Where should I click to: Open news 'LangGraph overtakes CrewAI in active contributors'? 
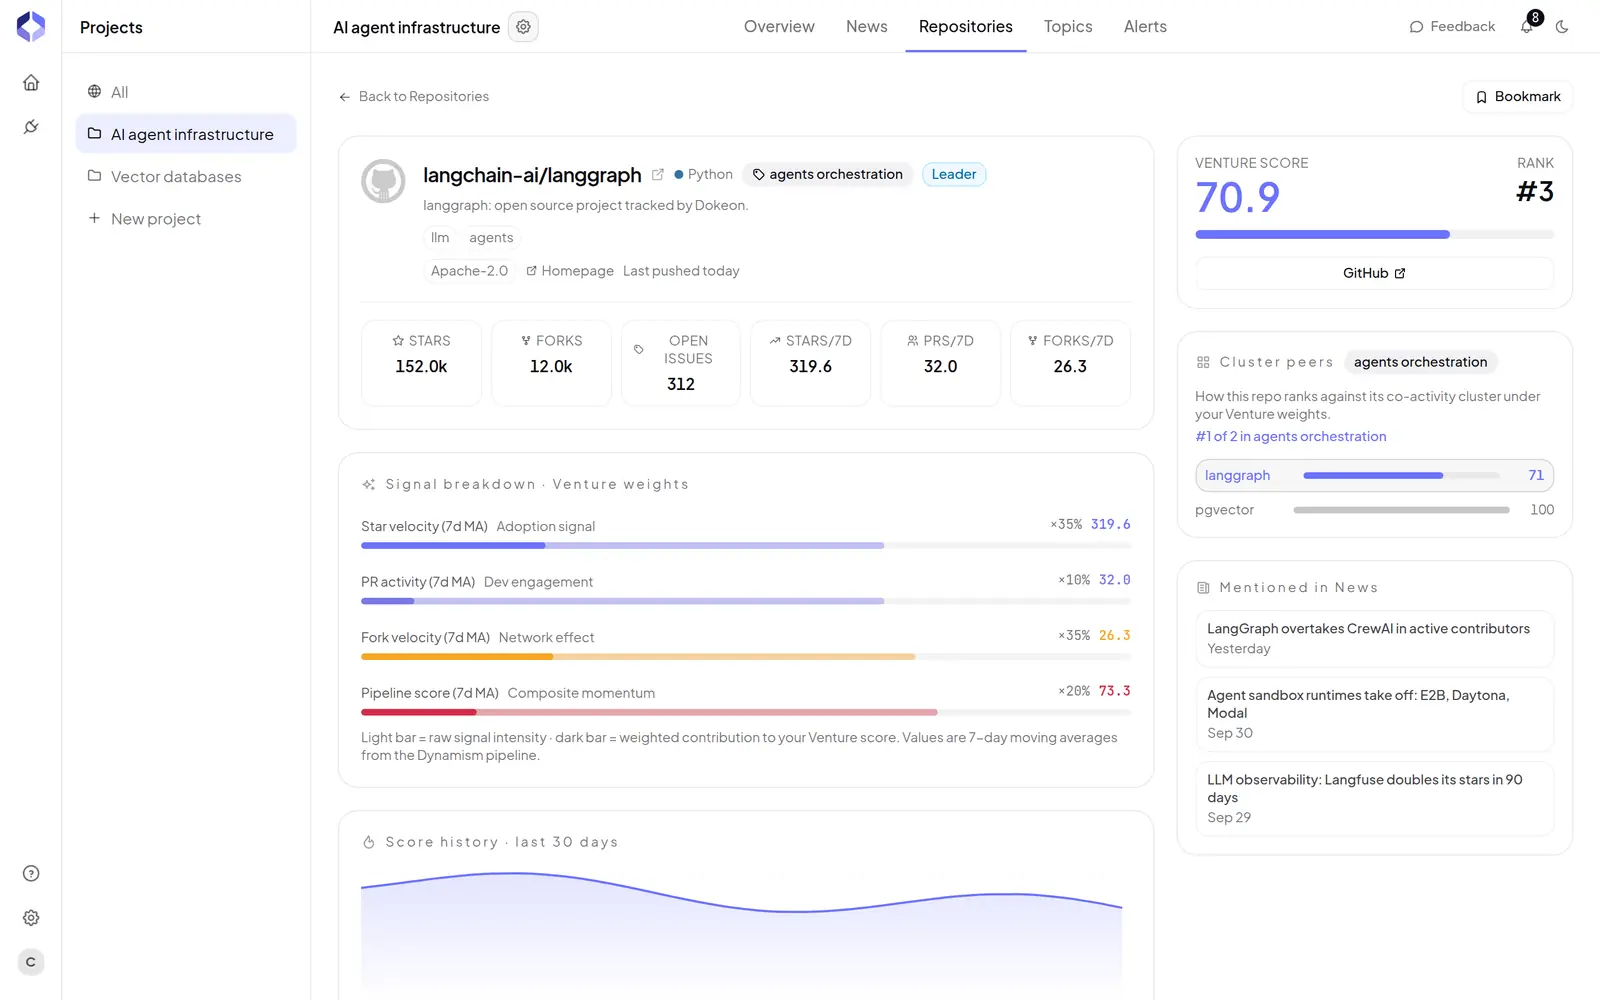click(x=1374, y=639)
